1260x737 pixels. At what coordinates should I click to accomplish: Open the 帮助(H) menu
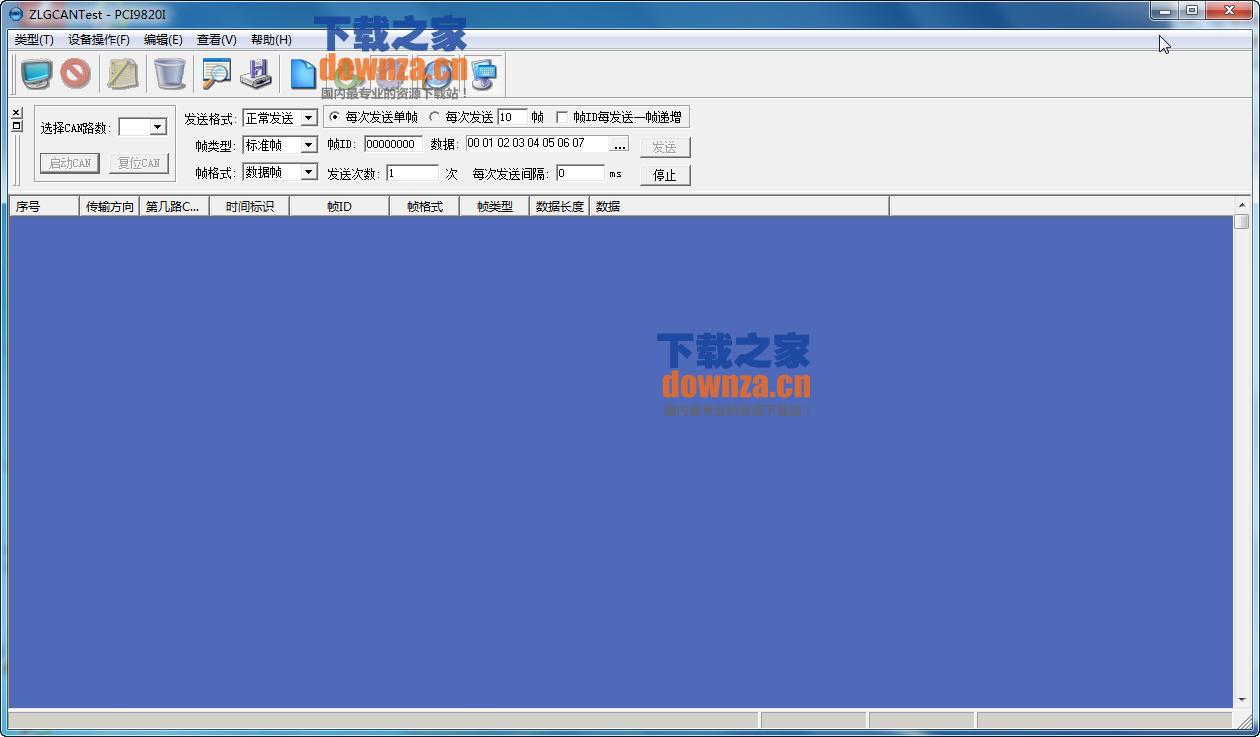[x=271, y=40]
